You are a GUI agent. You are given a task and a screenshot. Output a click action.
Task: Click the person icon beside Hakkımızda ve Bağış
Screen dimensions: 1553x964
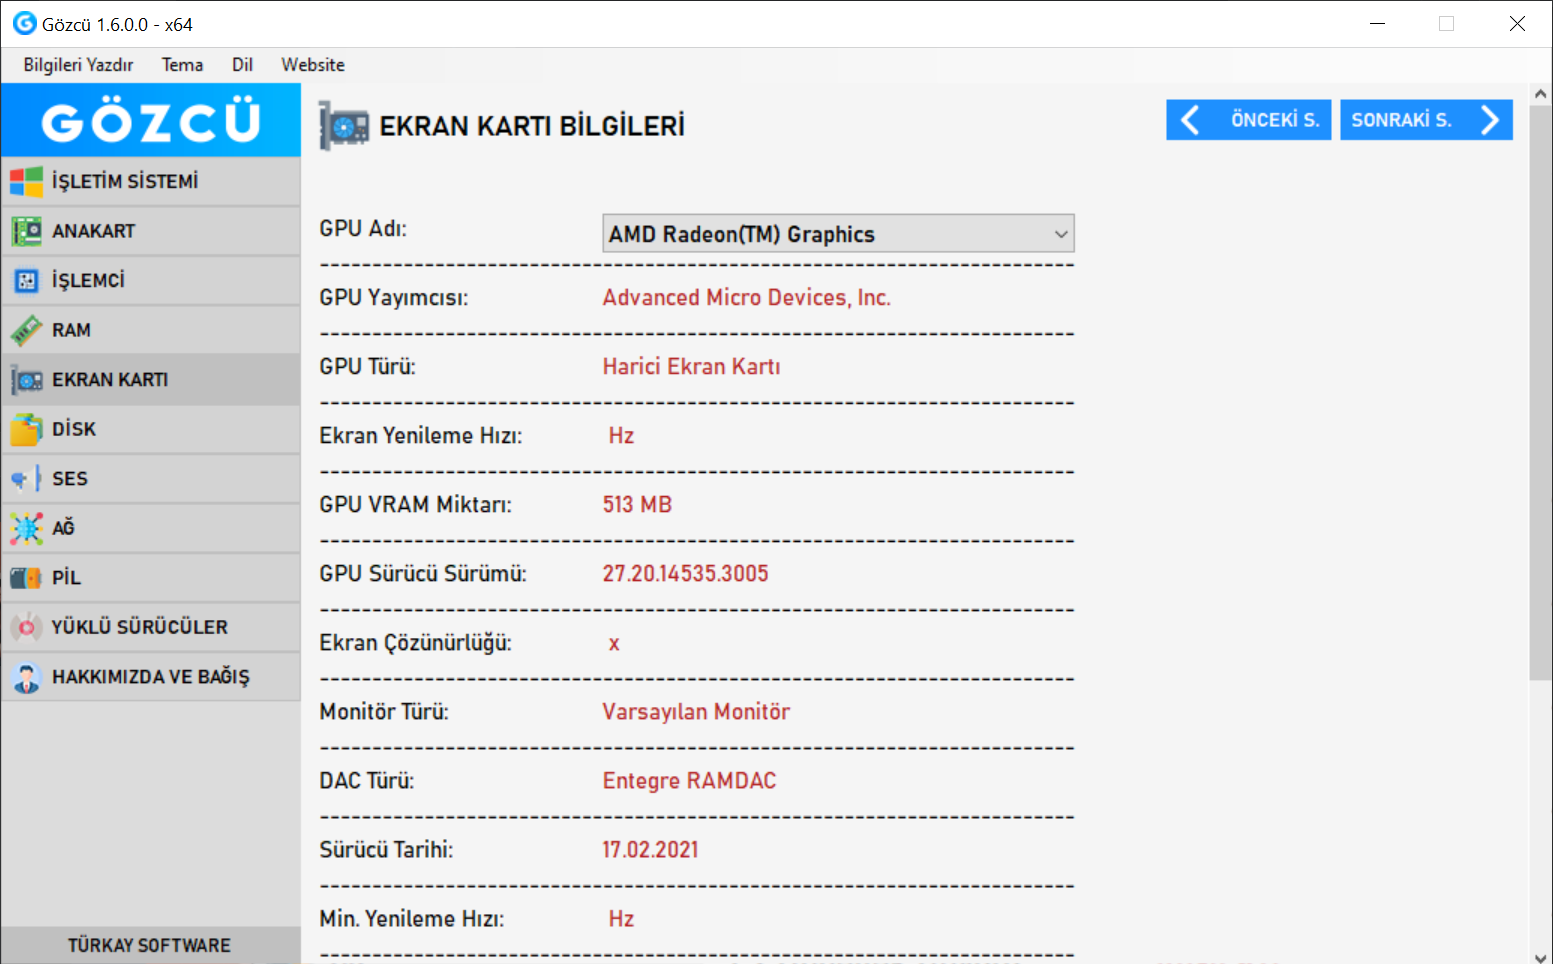click(x=26, y=677)
